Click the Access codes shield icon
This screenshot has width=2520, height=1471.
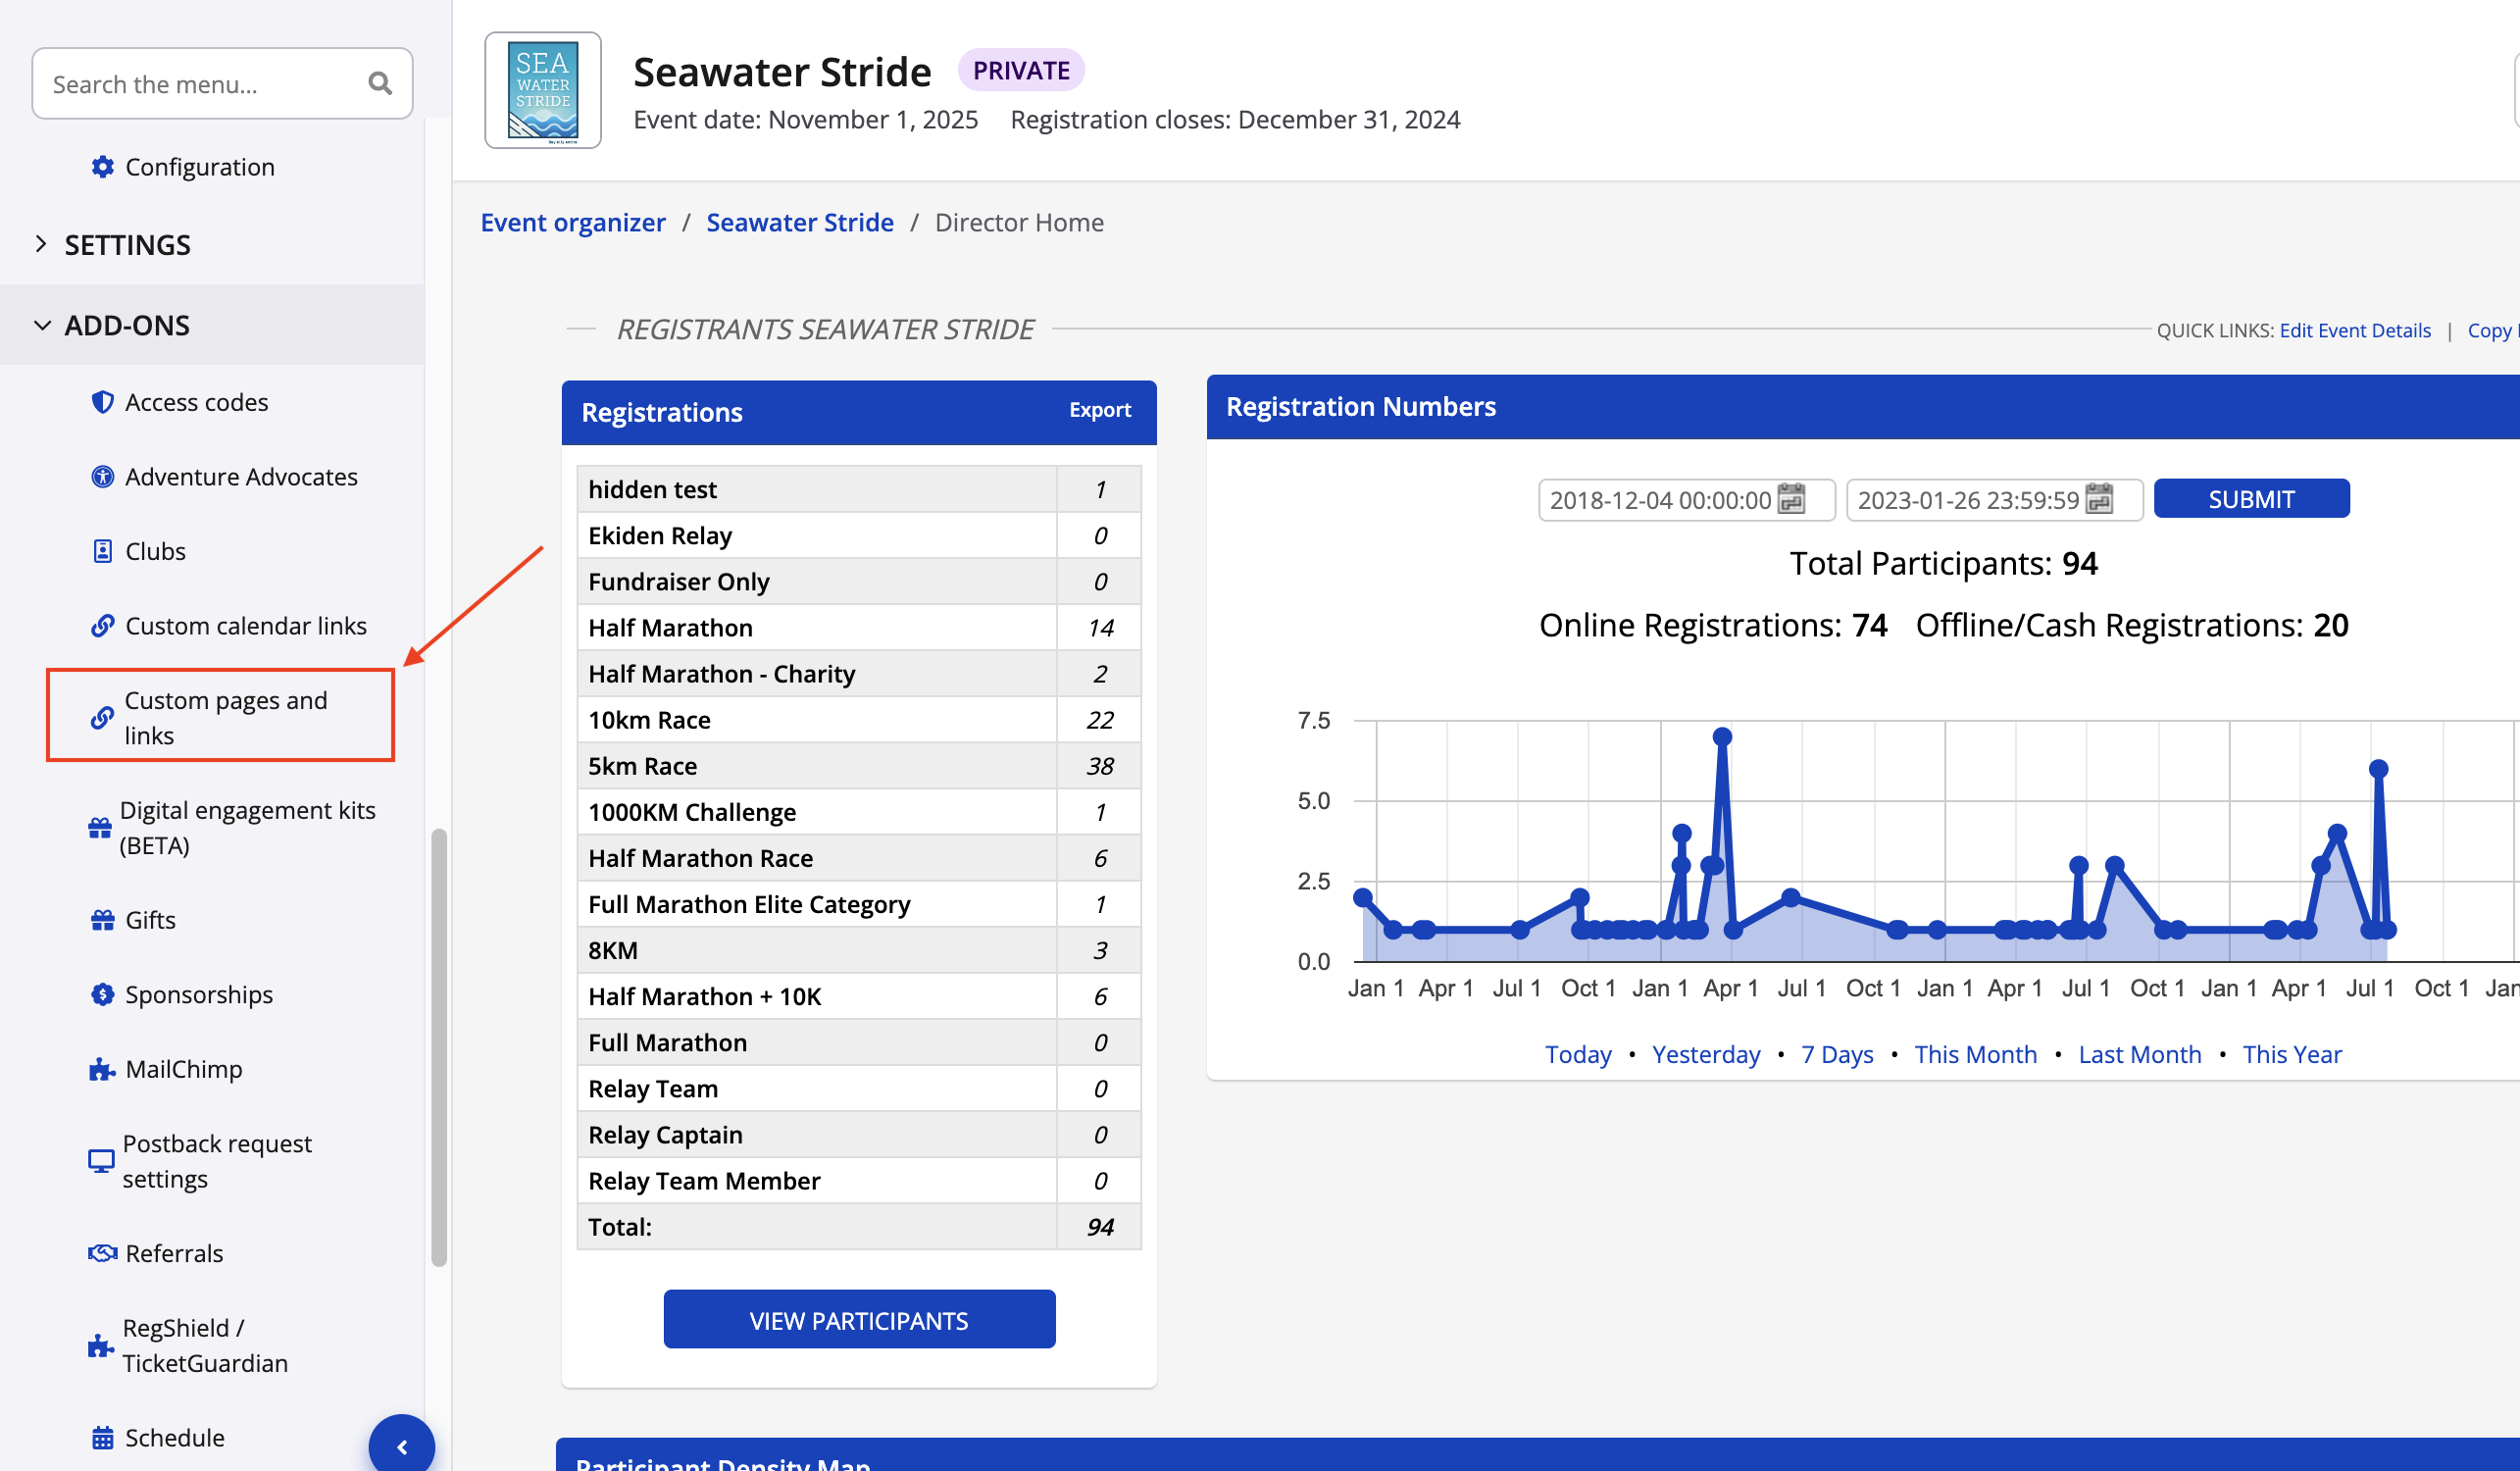(102, 402)
